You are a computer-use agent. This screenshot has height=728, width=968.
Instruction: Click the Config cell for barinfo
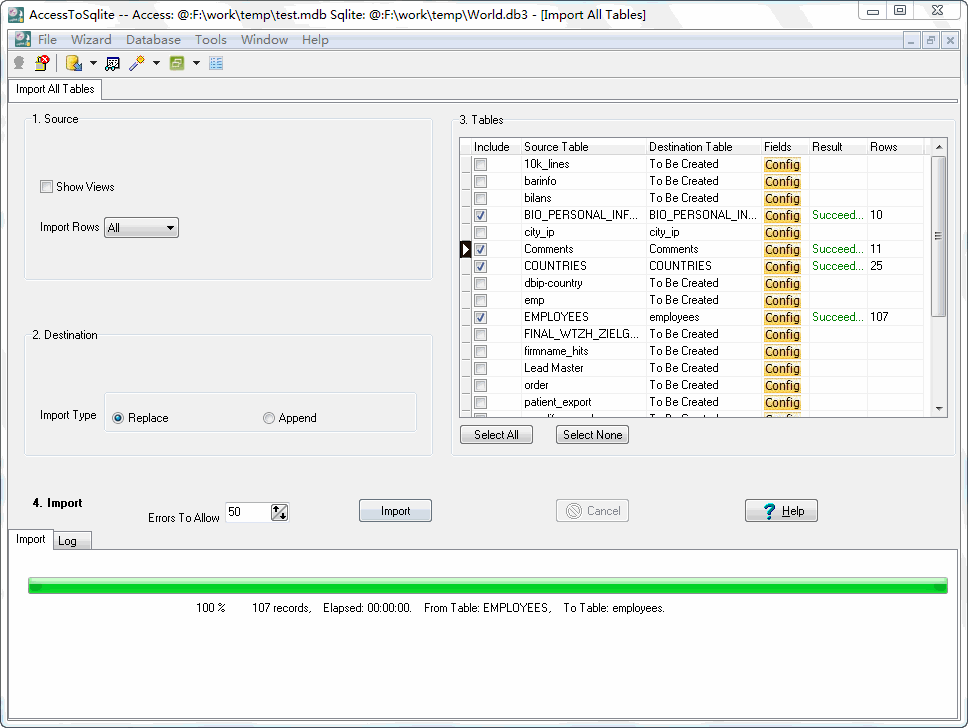coord(782,182)
